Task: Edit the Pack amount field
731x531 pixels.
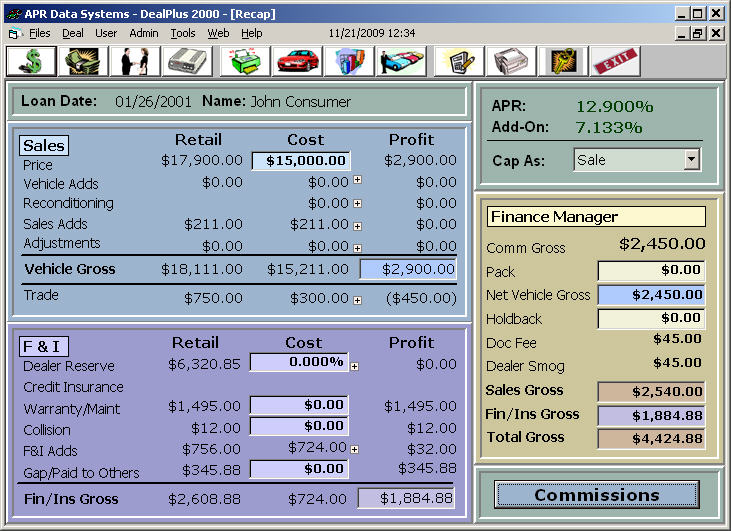Action: pyautogui.click(x=651, y=270)
